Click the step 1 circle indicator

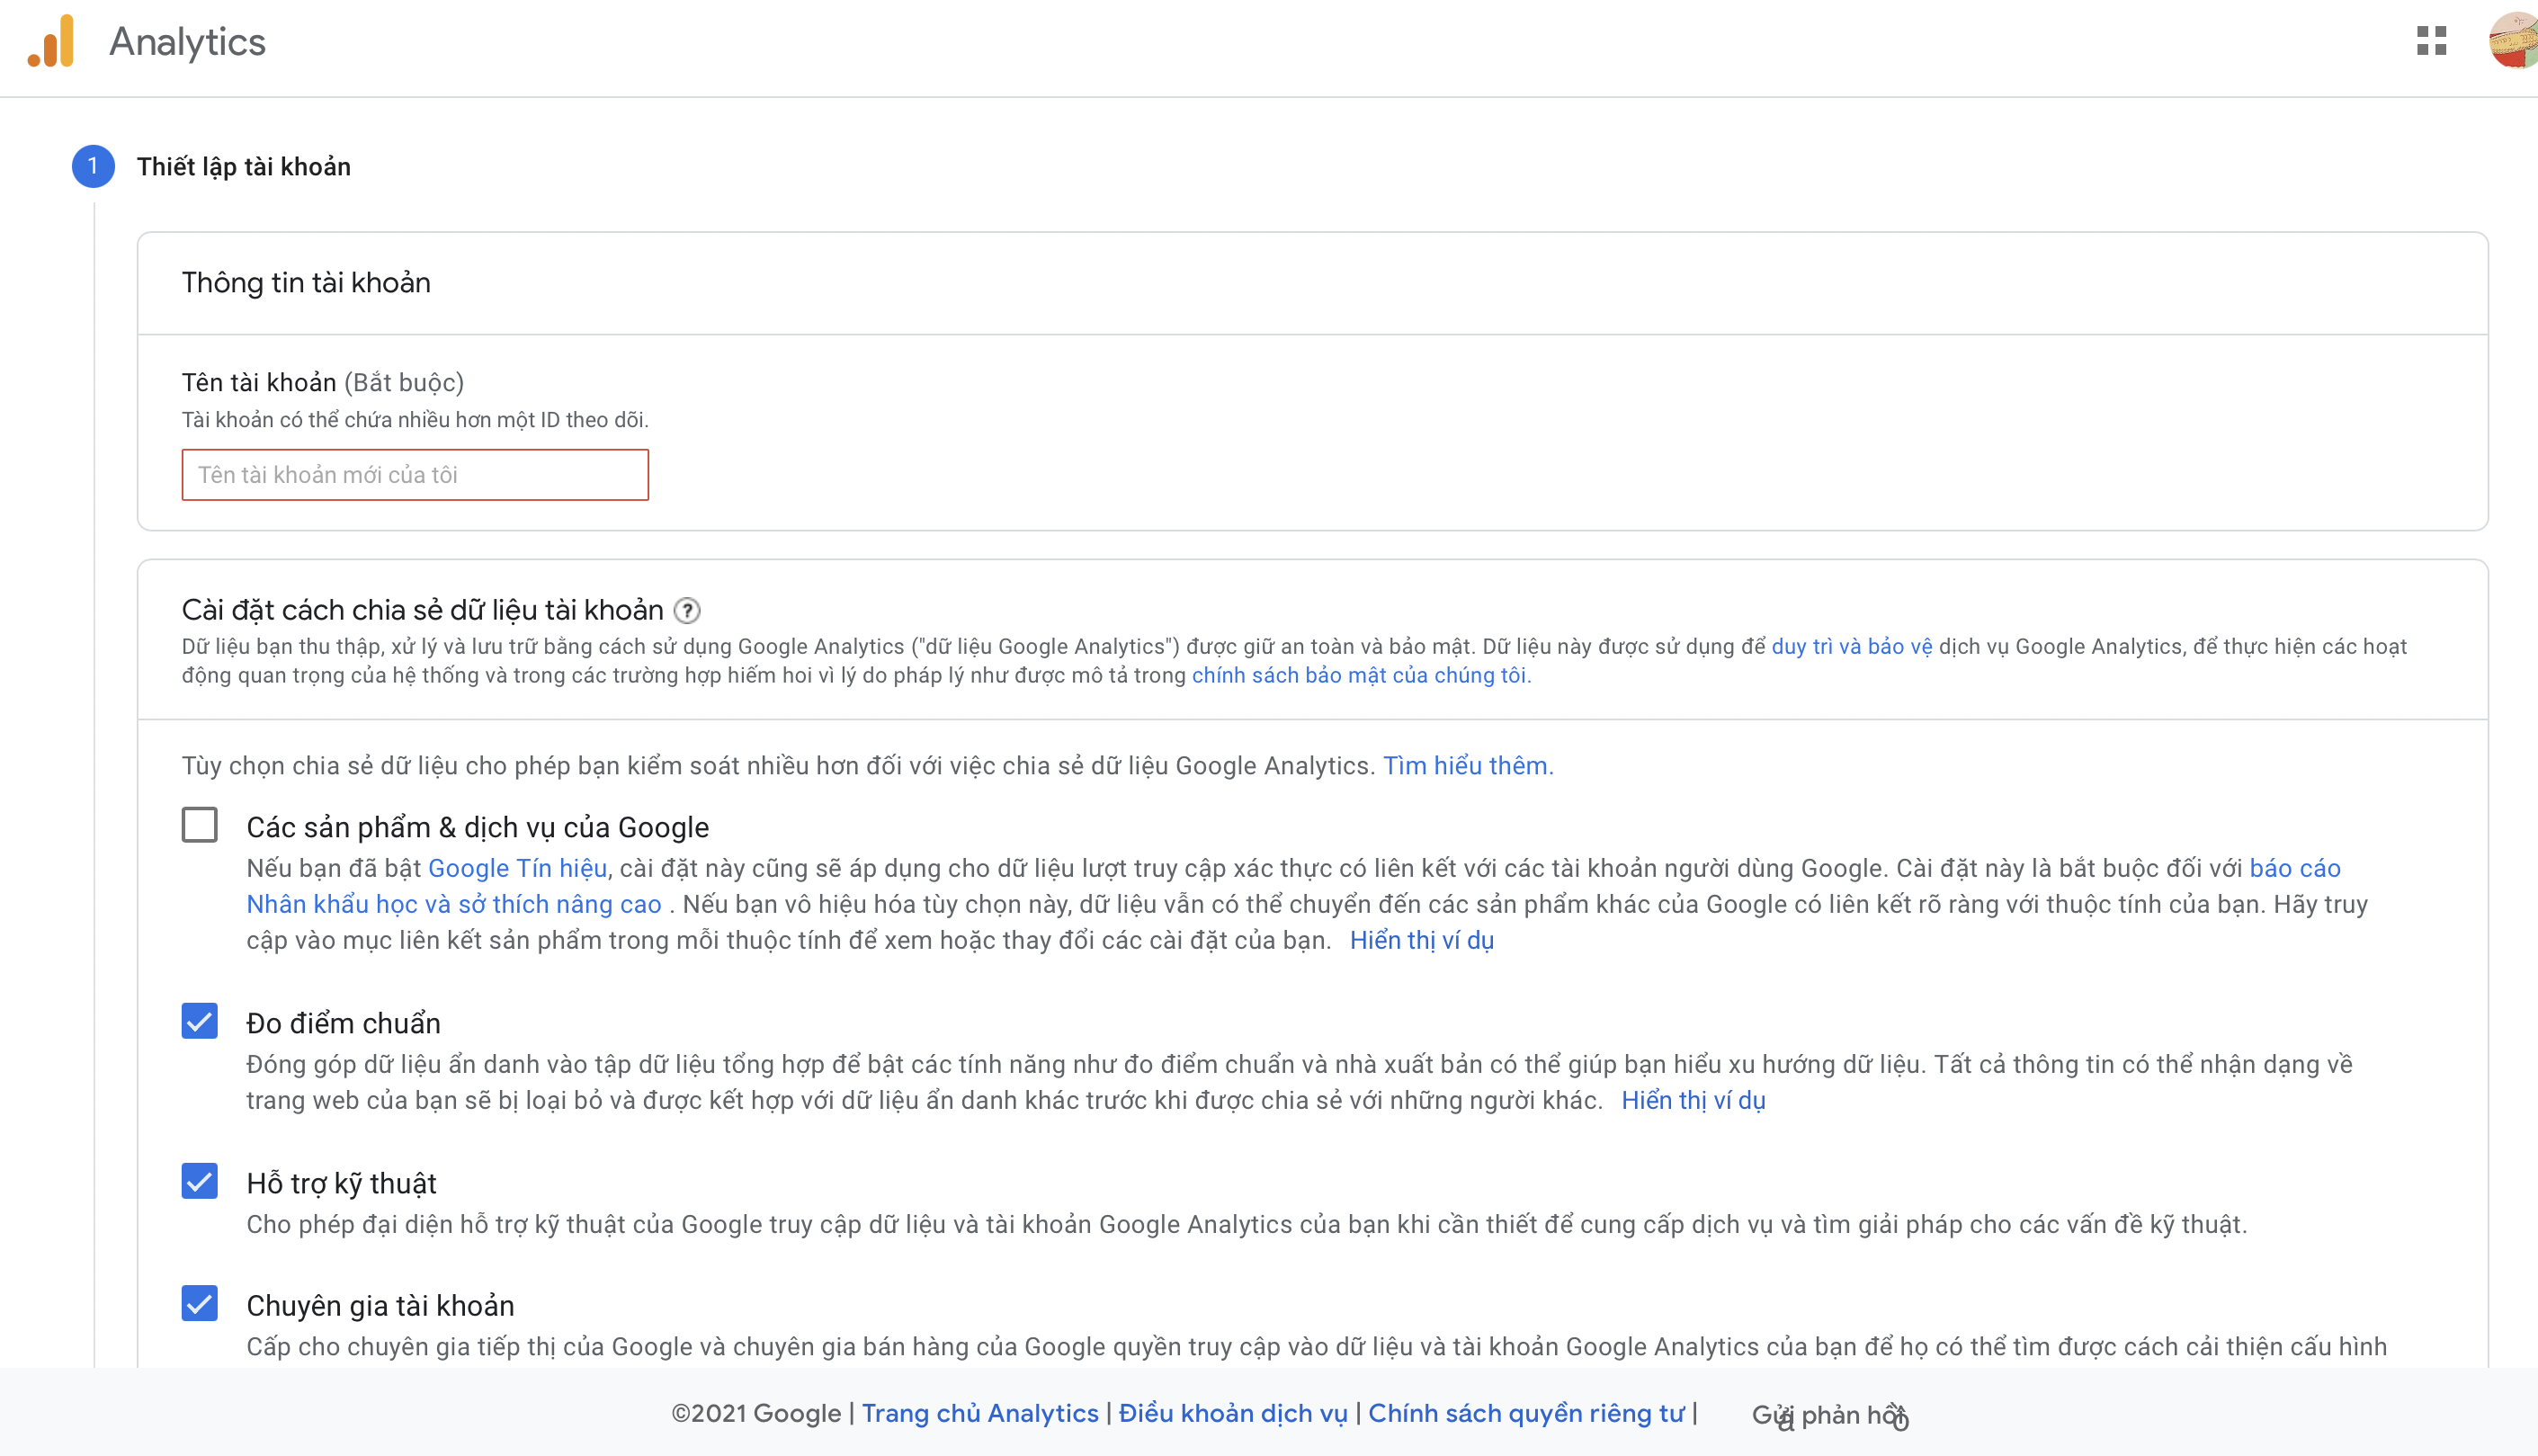[93, 166]
